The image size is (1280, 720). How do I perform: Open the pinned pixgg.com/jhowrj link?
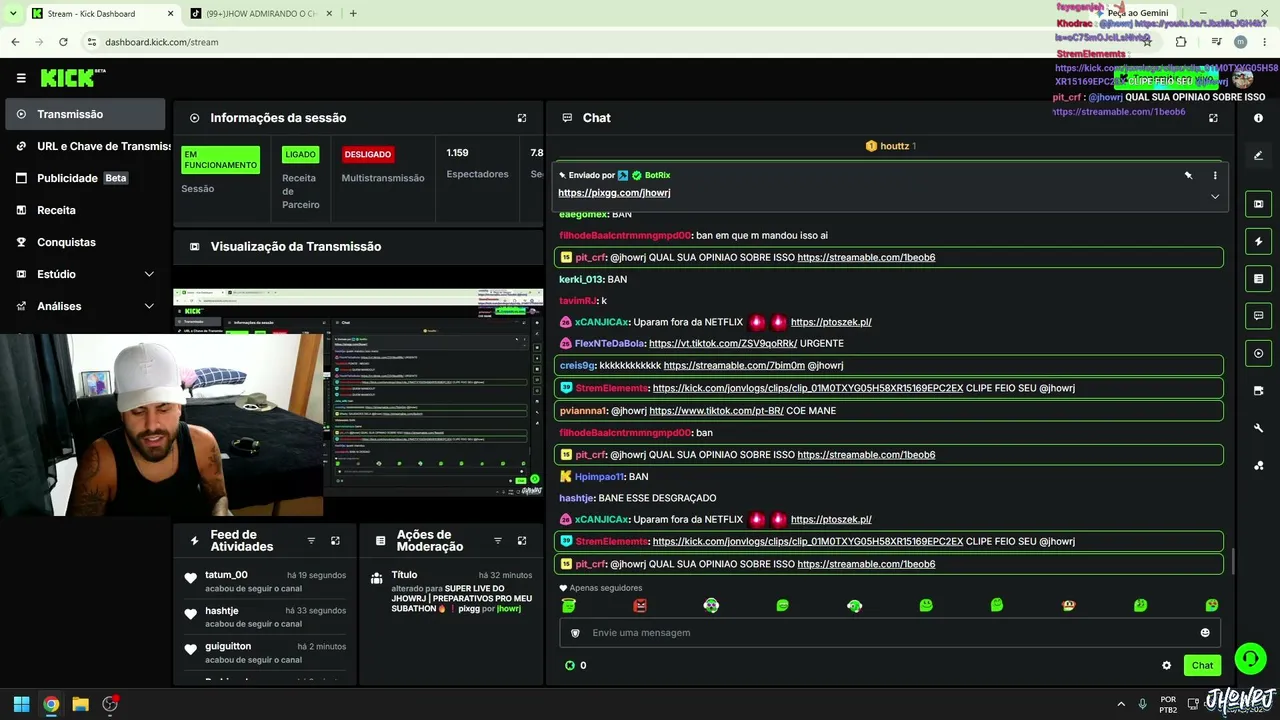pos(614,193)
